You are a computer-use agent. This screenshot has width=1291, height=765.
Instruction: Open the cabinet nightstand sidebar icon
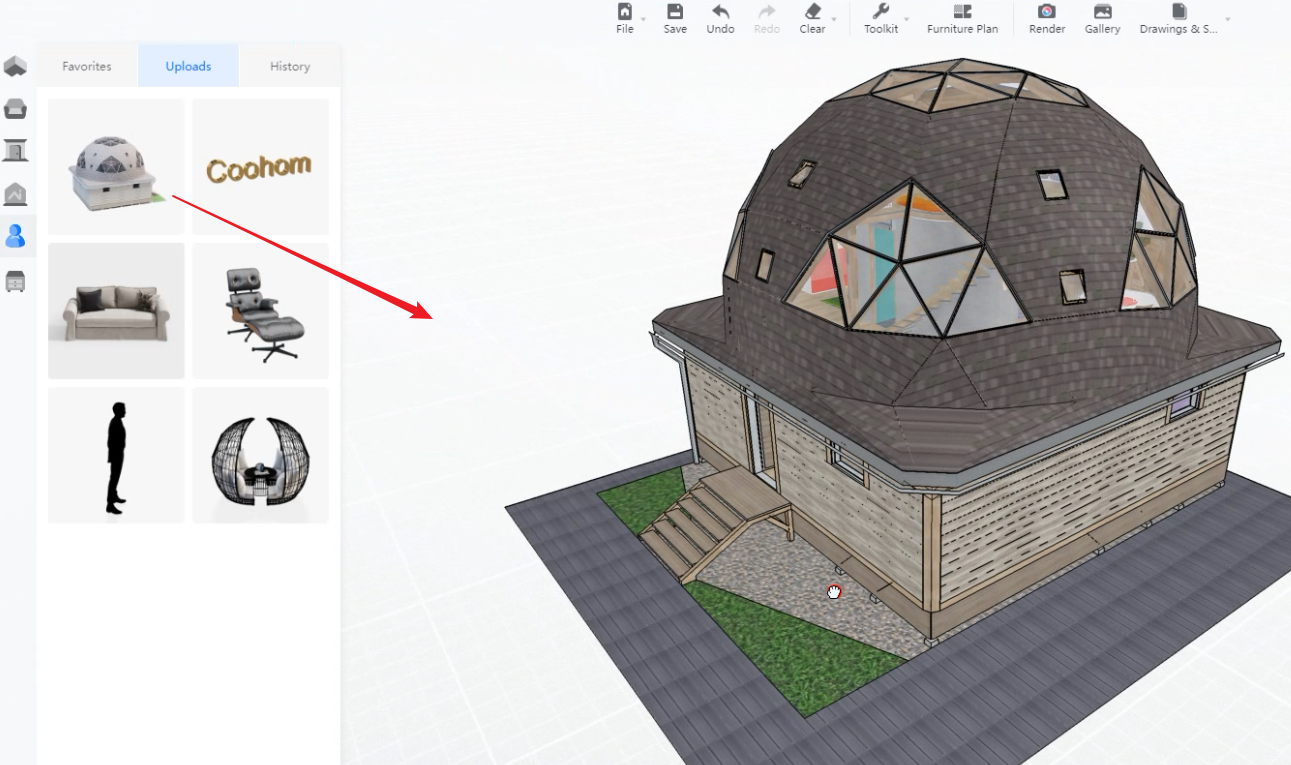tap(15, 281)
